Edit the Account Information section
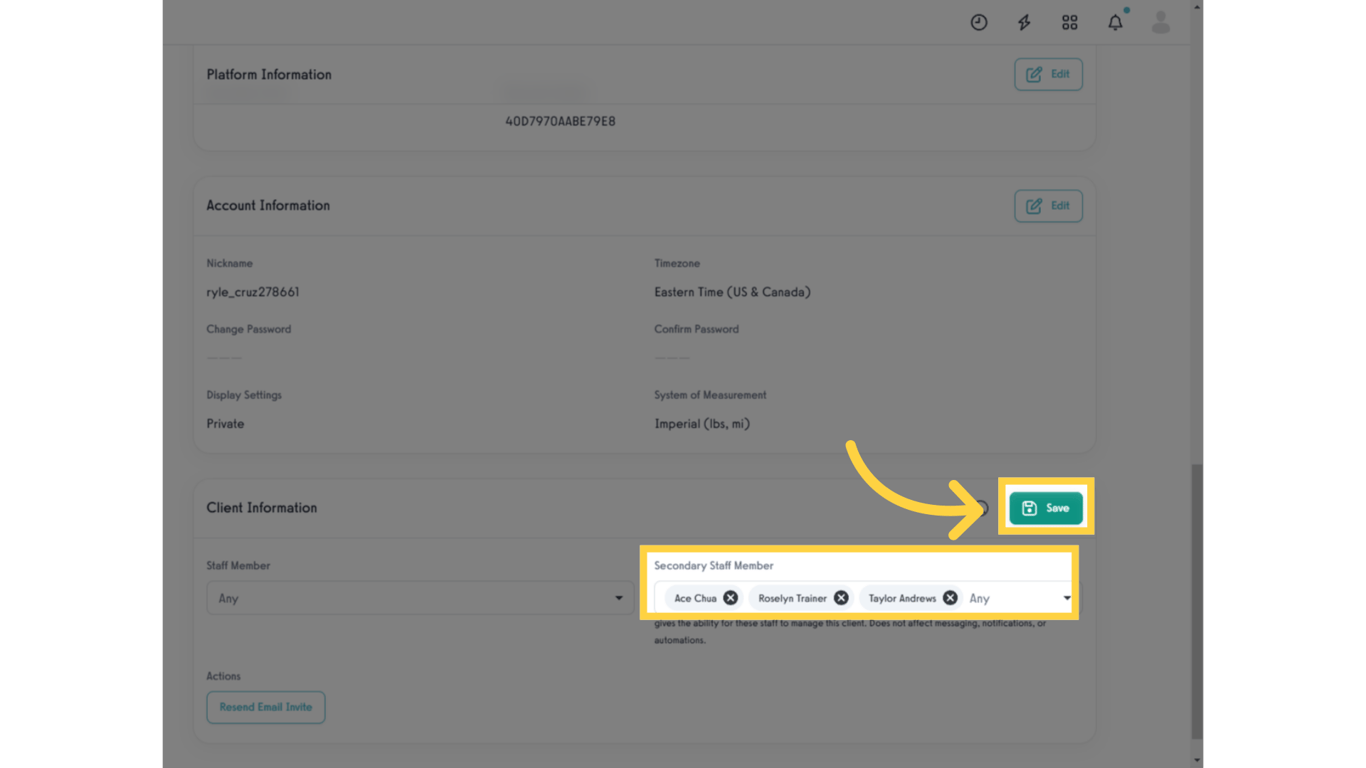 point(1048,206)
